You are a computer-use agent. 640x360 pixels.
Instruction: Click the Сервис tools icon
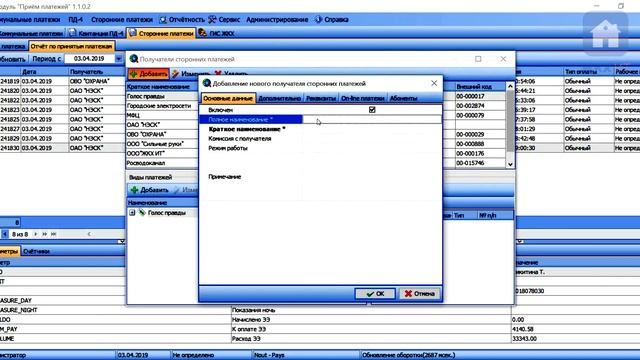click(x=212, y=20)
